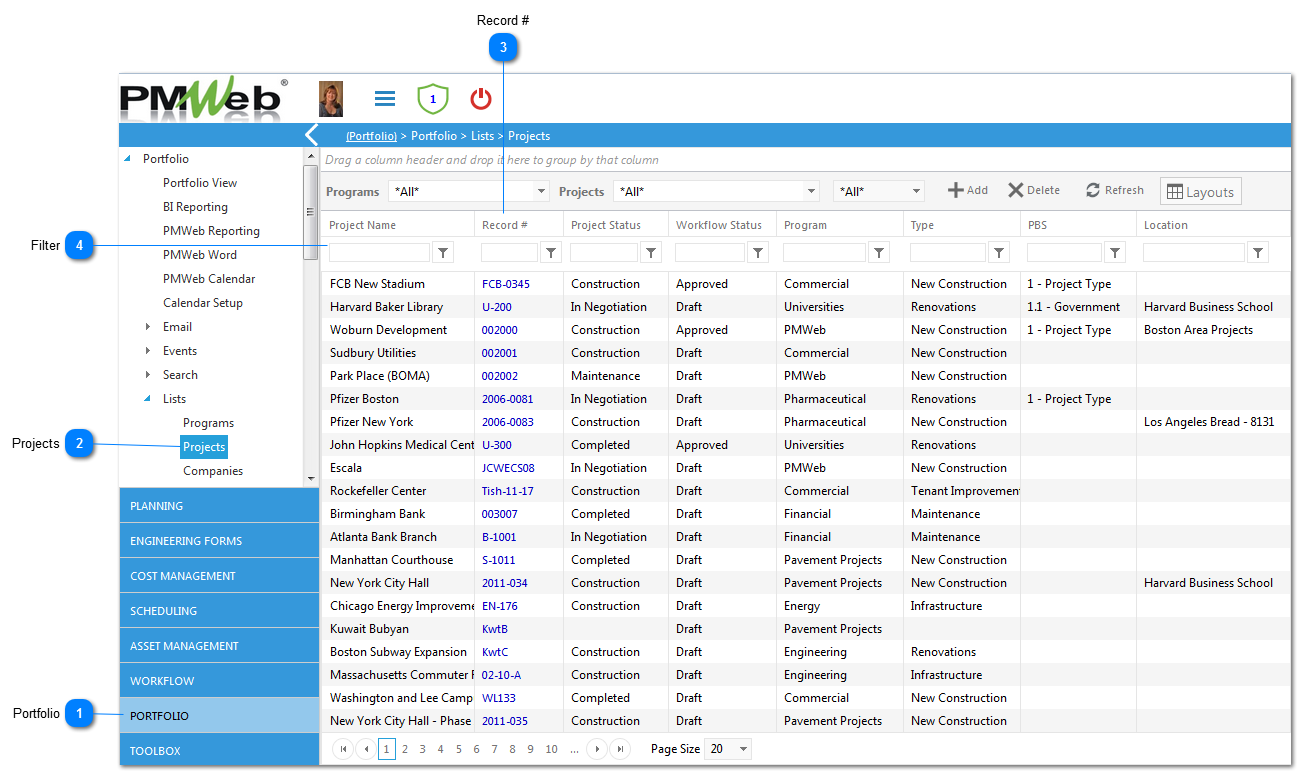Image resolution: width=1300 pixels, height=774 pixels.
Task: Open the hamburger menu icon
Action: click(x=385, y=98)
